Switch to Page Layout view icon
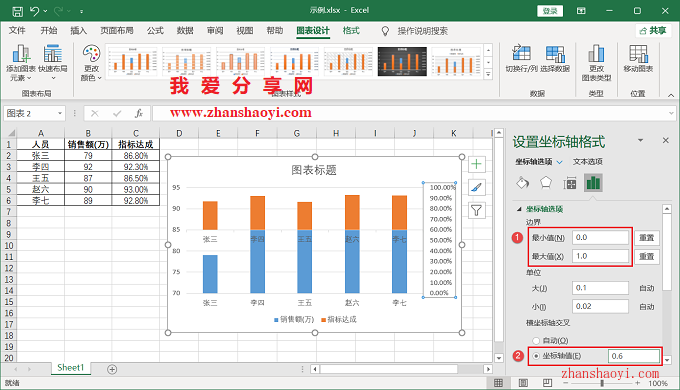680x390 pixels. click(523, 383)
